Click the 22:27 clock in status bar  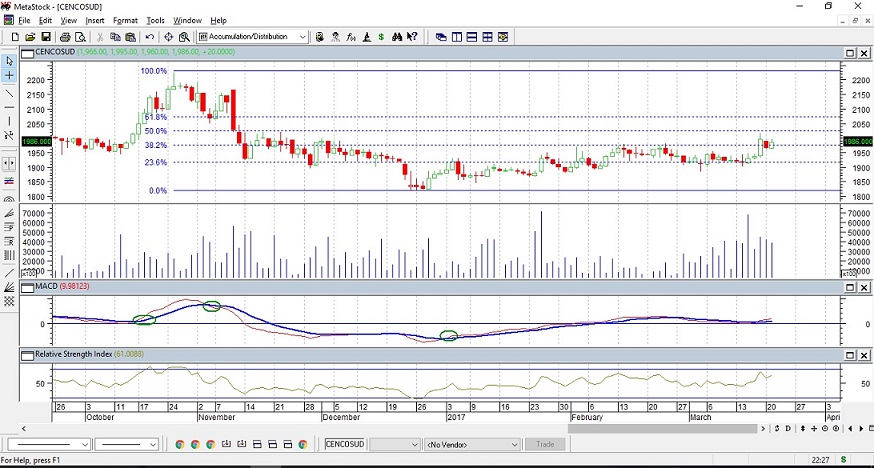click(x=820, y=460)
